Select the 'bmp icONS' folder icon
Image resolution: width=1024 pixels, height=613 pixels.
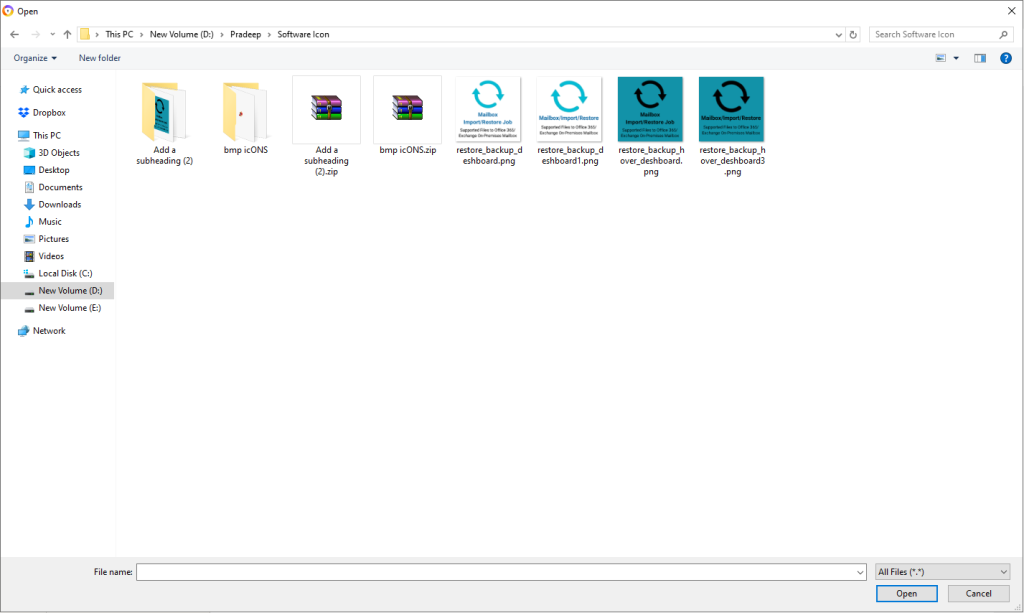tap(246, 111)
